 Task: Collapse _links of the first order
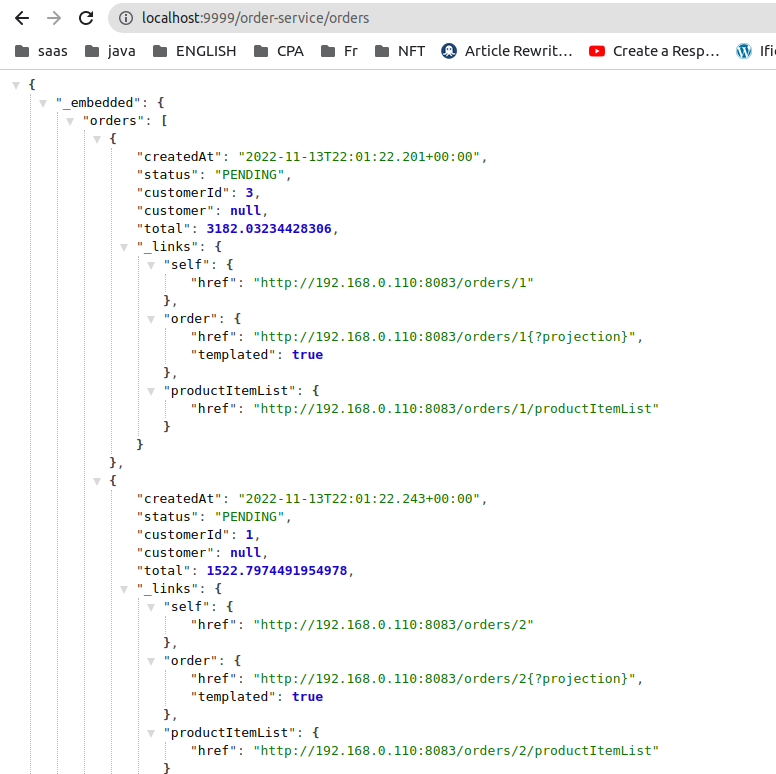[x=124, y=247]
